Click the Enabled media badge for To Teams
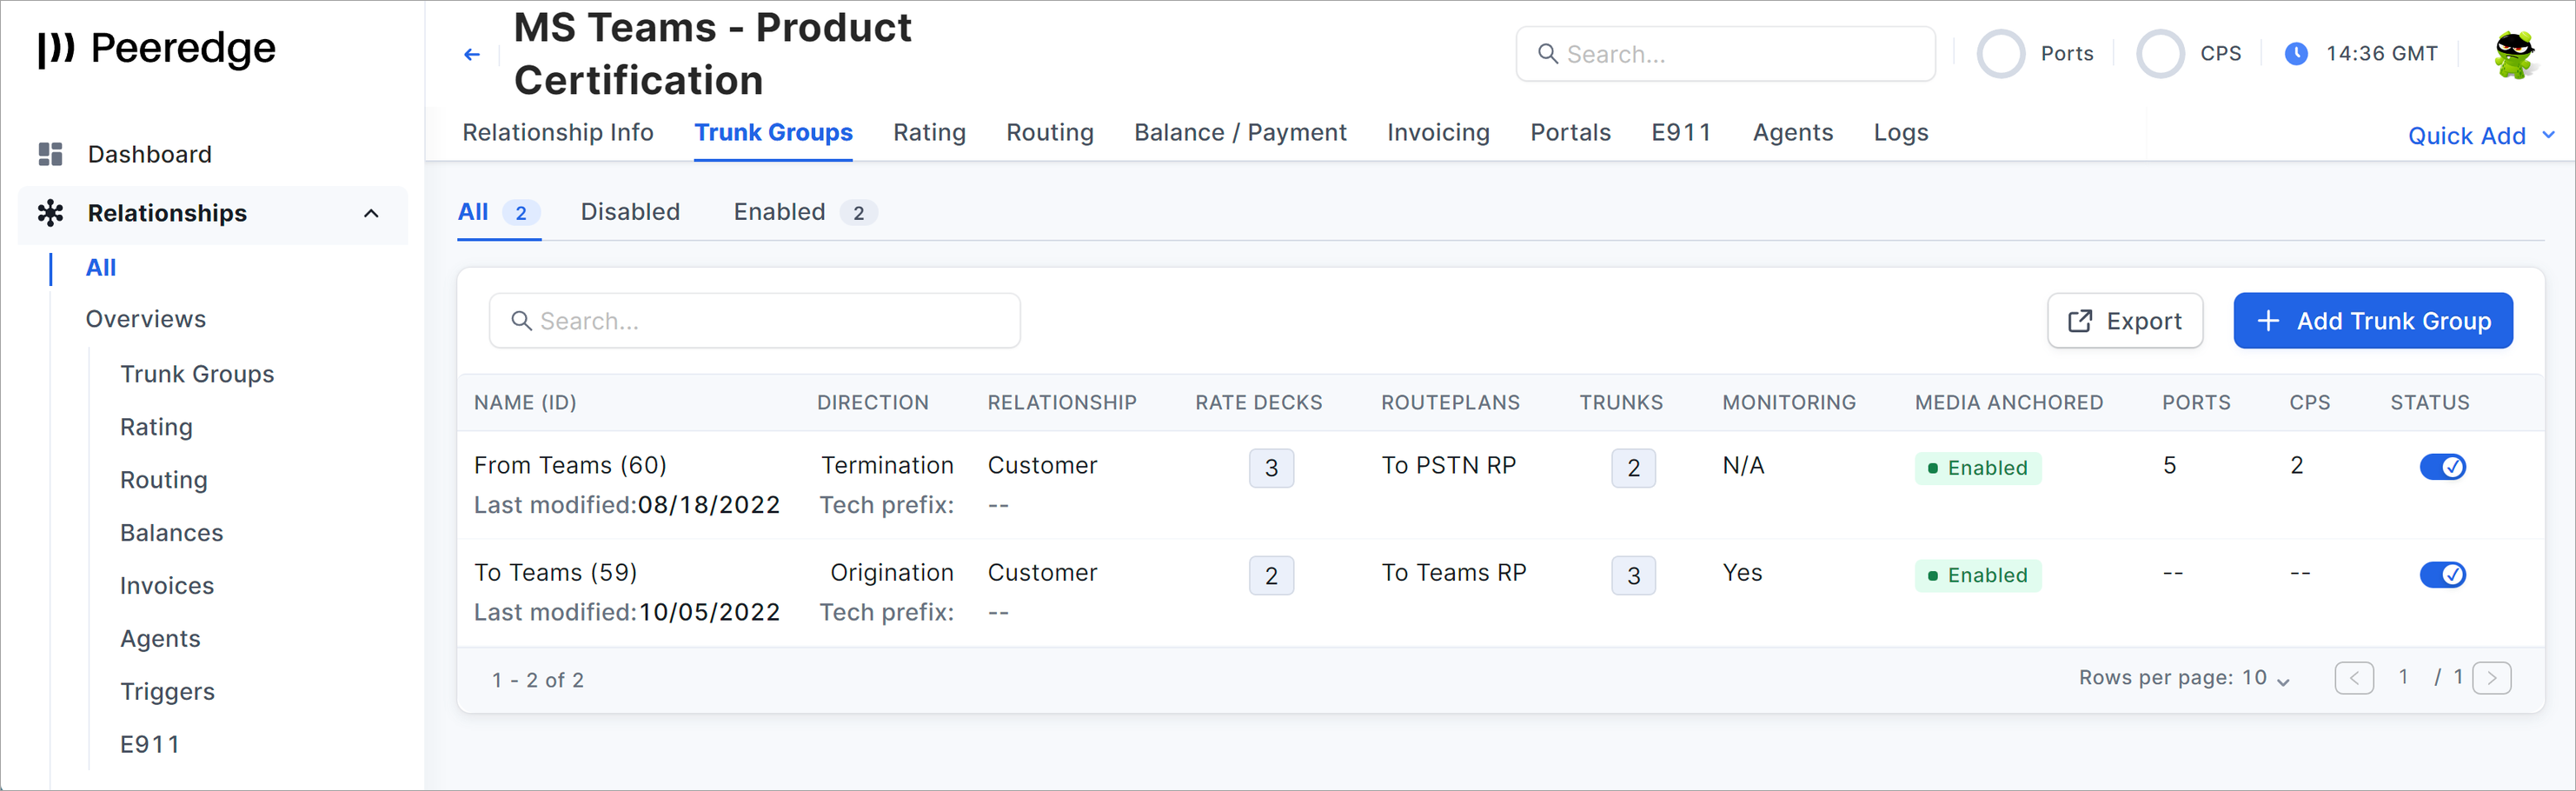Screen dimensions: 2576x791 coord(1977,575)
